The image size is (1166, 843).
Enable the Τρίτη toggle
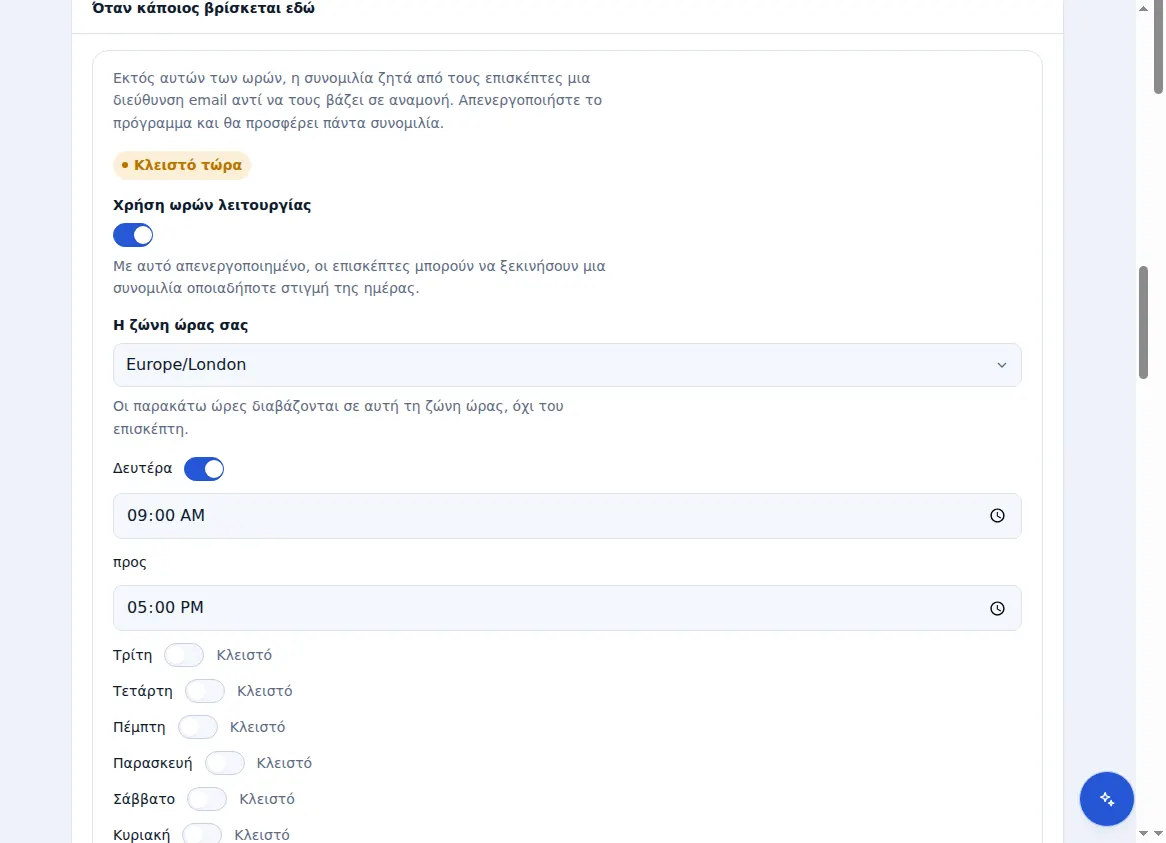click(x=184, y=655)
